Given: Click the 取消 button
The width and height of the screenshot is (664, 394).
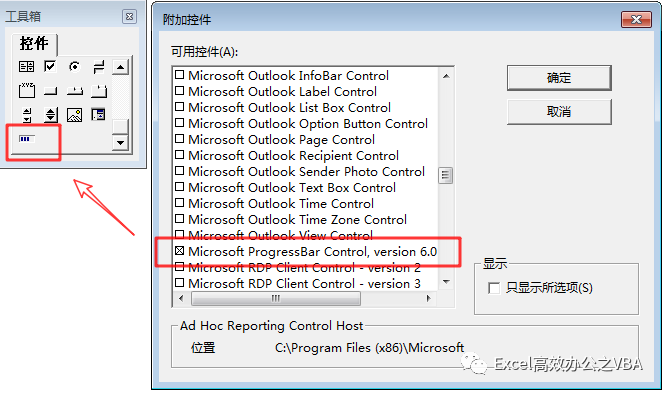Looking at the screenshot, I should click(559, 112).
